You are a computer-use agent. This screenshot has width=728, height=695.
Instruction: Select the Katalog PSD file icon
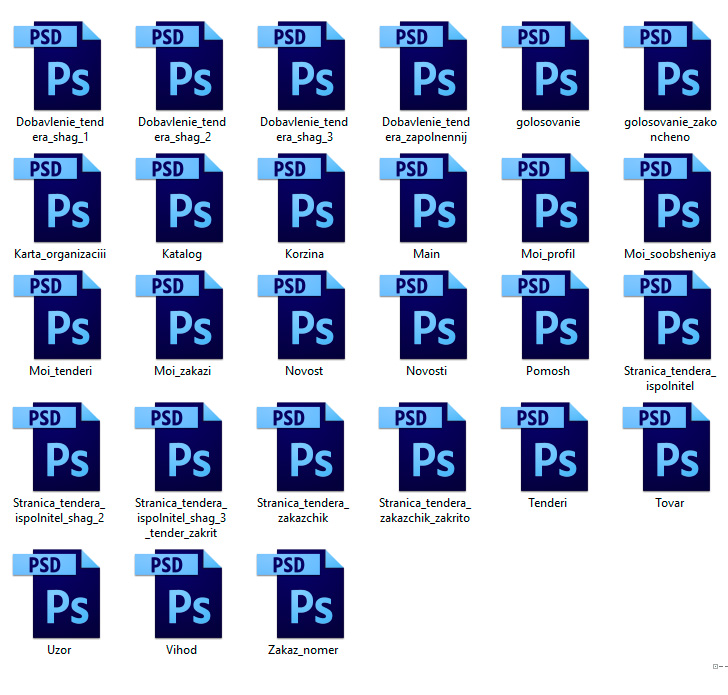(x=180, y=198)
